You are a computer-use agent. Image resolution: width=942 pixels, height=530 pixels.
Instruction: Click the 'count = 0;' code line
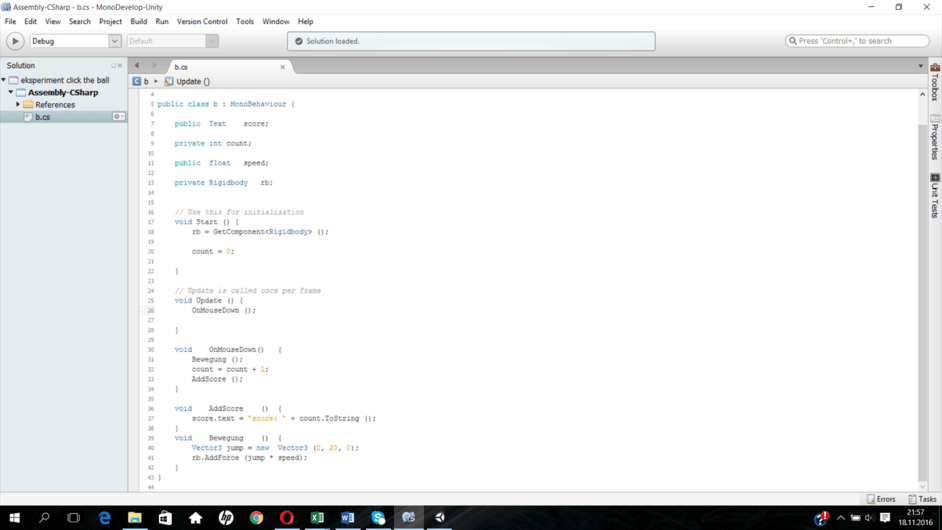coord(213,251)
